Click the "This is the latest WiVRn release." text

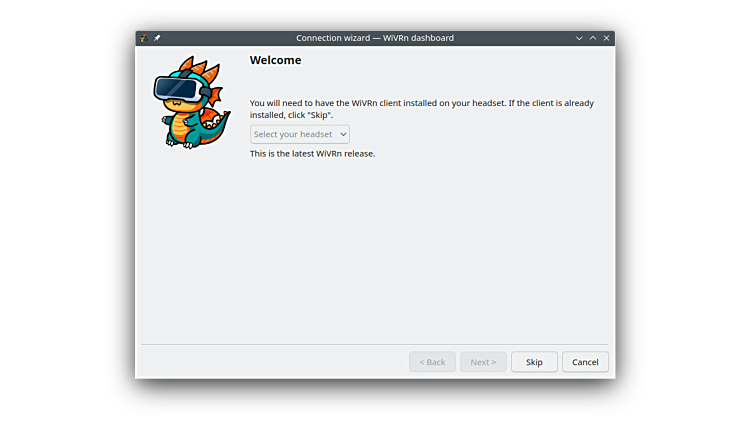click(312, 154)
